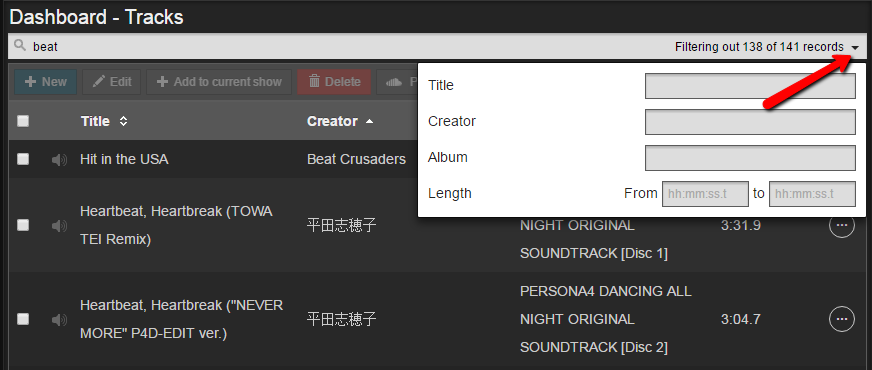Click Add to current show button
The width and height of the screenshot is (872, 370).
click(x=219, y=82)
